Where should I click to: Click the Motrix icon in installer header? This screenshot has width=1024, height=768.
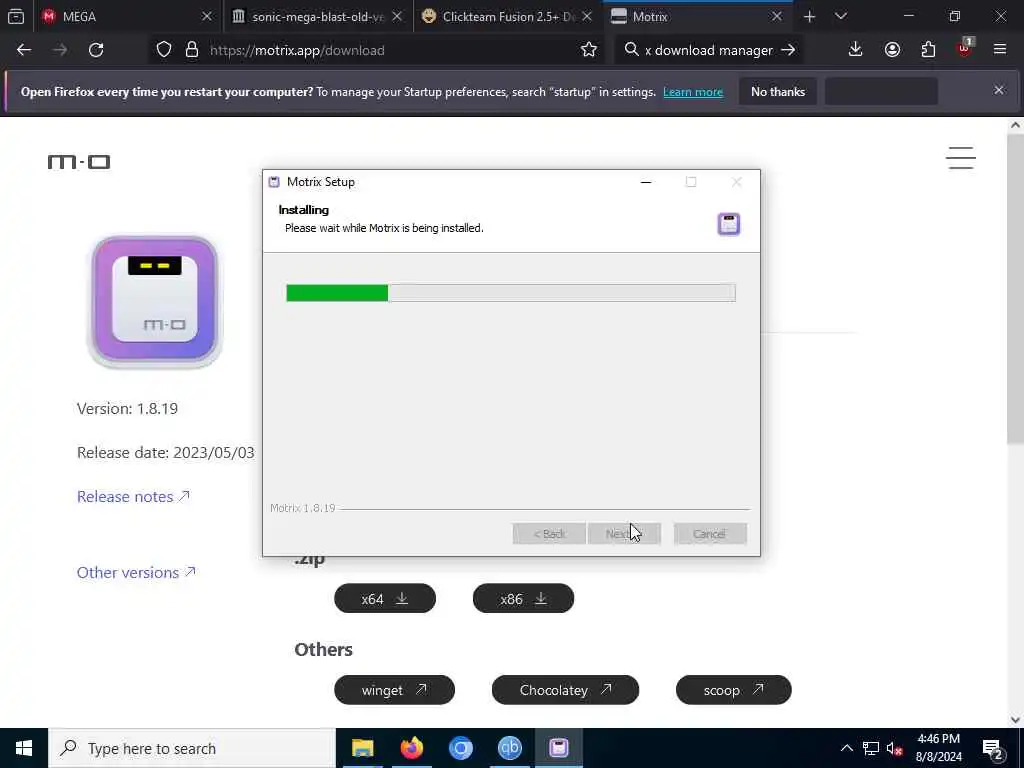729,224
